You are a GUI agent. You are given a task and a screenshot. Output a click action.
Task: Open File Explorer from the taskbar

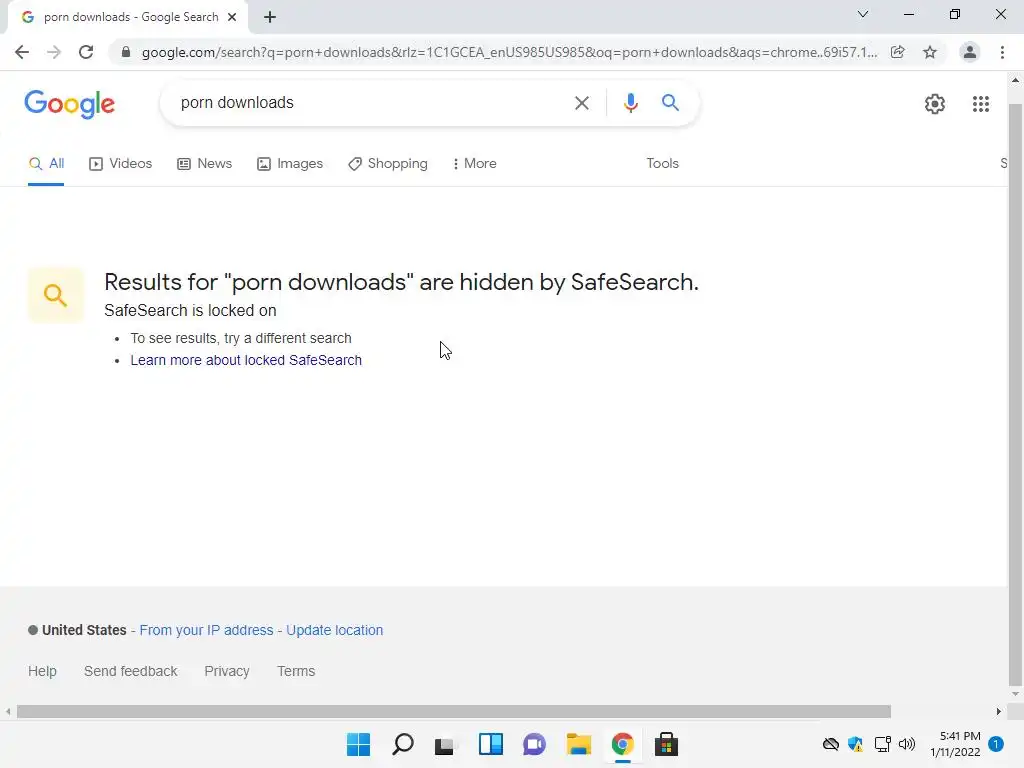point(579,744)
